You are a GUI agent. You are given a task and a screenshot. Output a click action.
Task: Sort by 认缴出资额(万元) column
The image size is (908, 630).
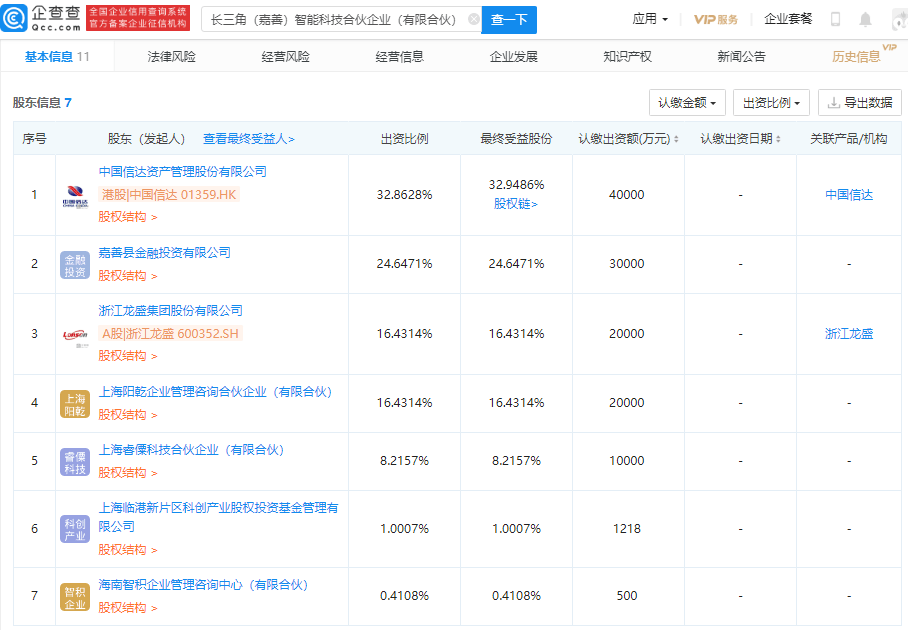[x=628, y=139]
